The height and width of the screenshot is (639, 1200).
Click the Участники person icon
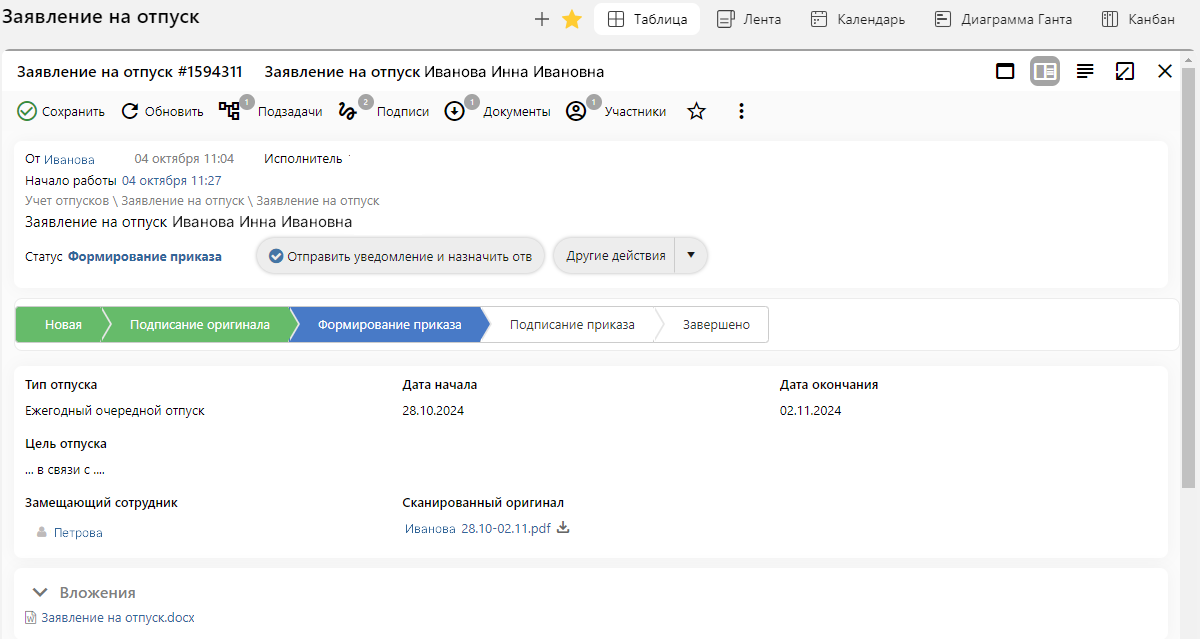click(576, 111)
